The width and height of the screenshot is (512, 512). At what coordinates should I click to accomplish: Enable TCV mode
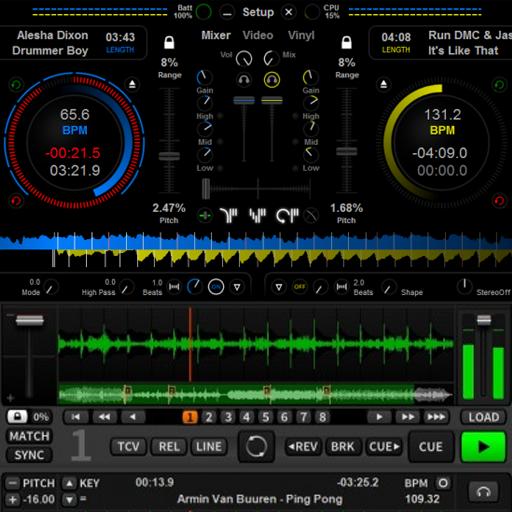coord(128,447)
